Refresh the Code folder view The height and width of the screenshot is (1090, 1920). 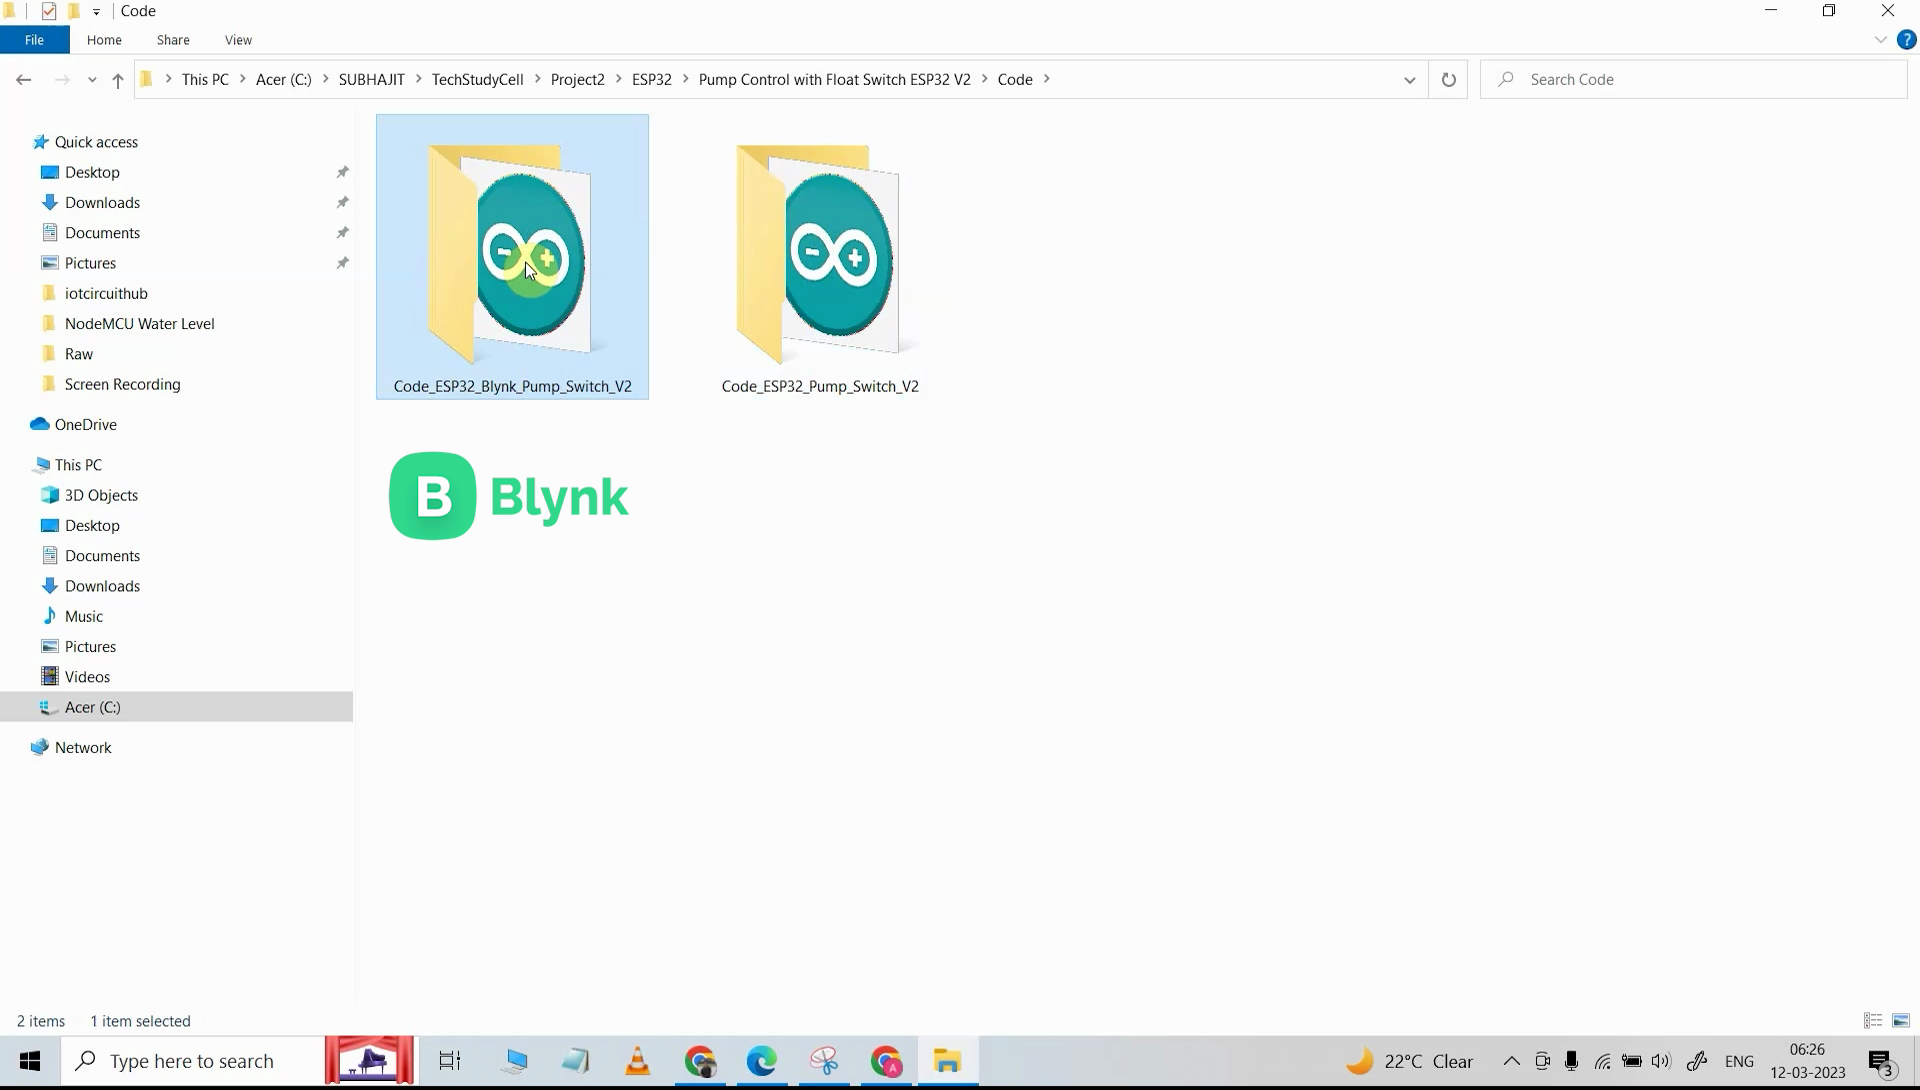[x=1447, y=79]
